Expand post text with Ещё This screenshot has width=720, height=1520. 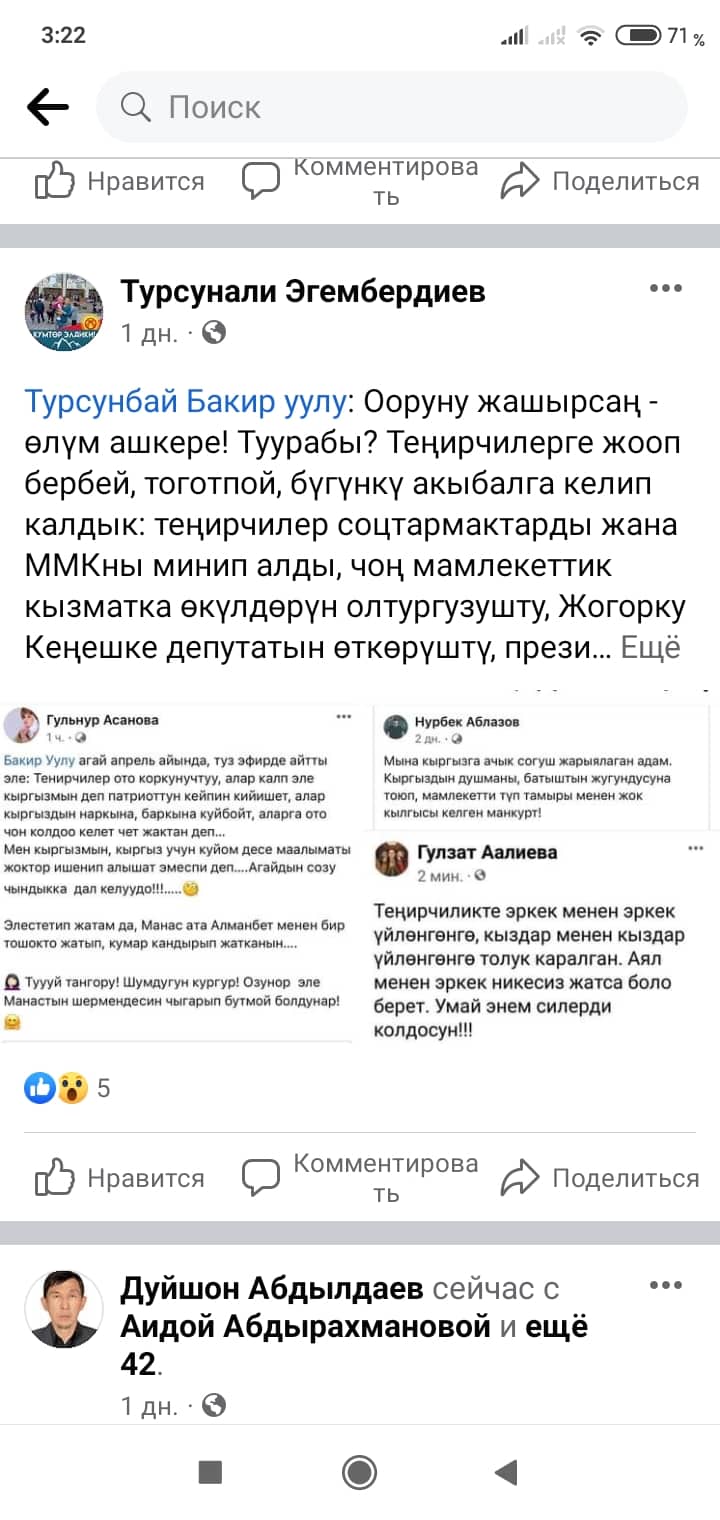pos(651,648)
